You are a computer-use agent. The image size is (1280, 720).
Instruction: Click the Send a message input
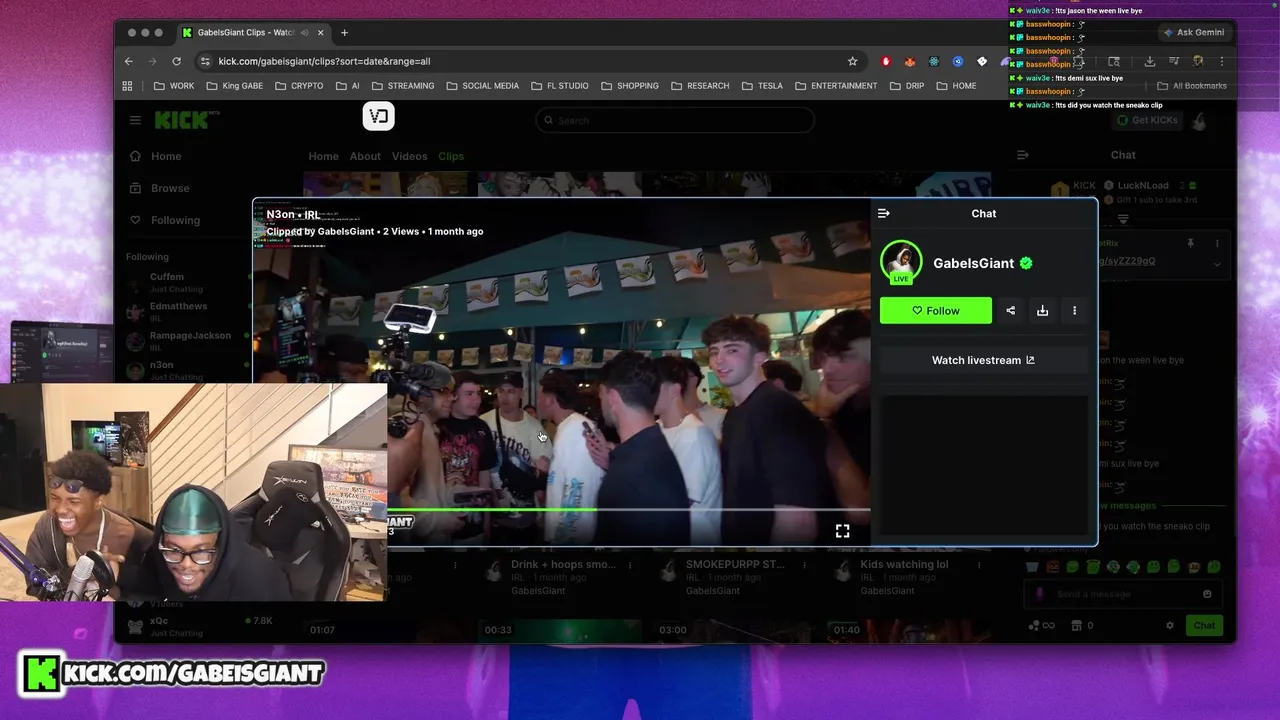tap(1122, 594)
